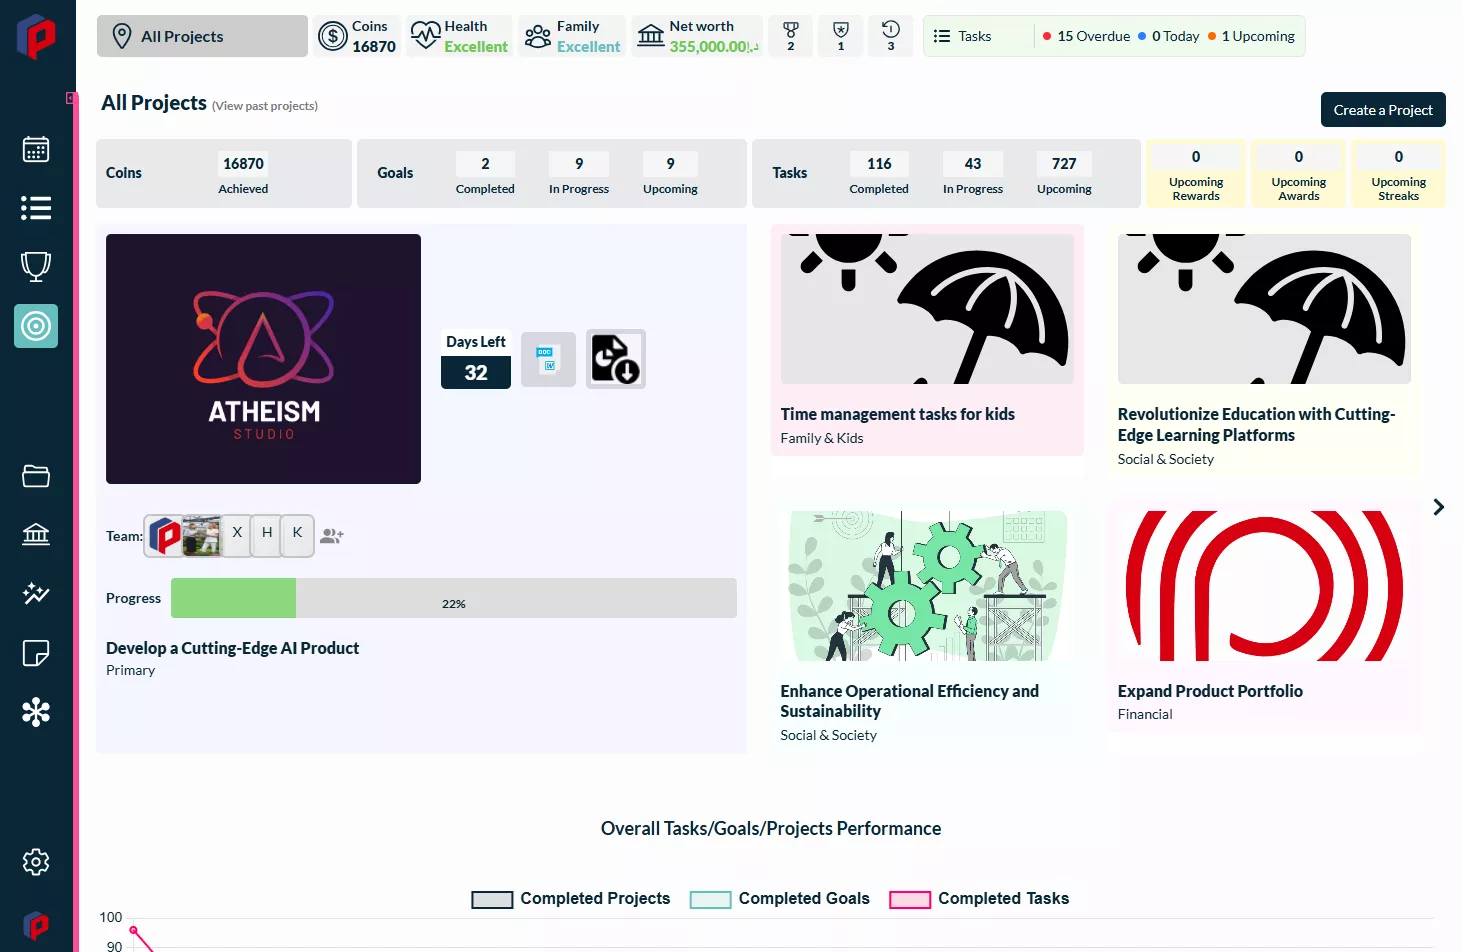Open Enhance Operational Efficiency project title

909,701
